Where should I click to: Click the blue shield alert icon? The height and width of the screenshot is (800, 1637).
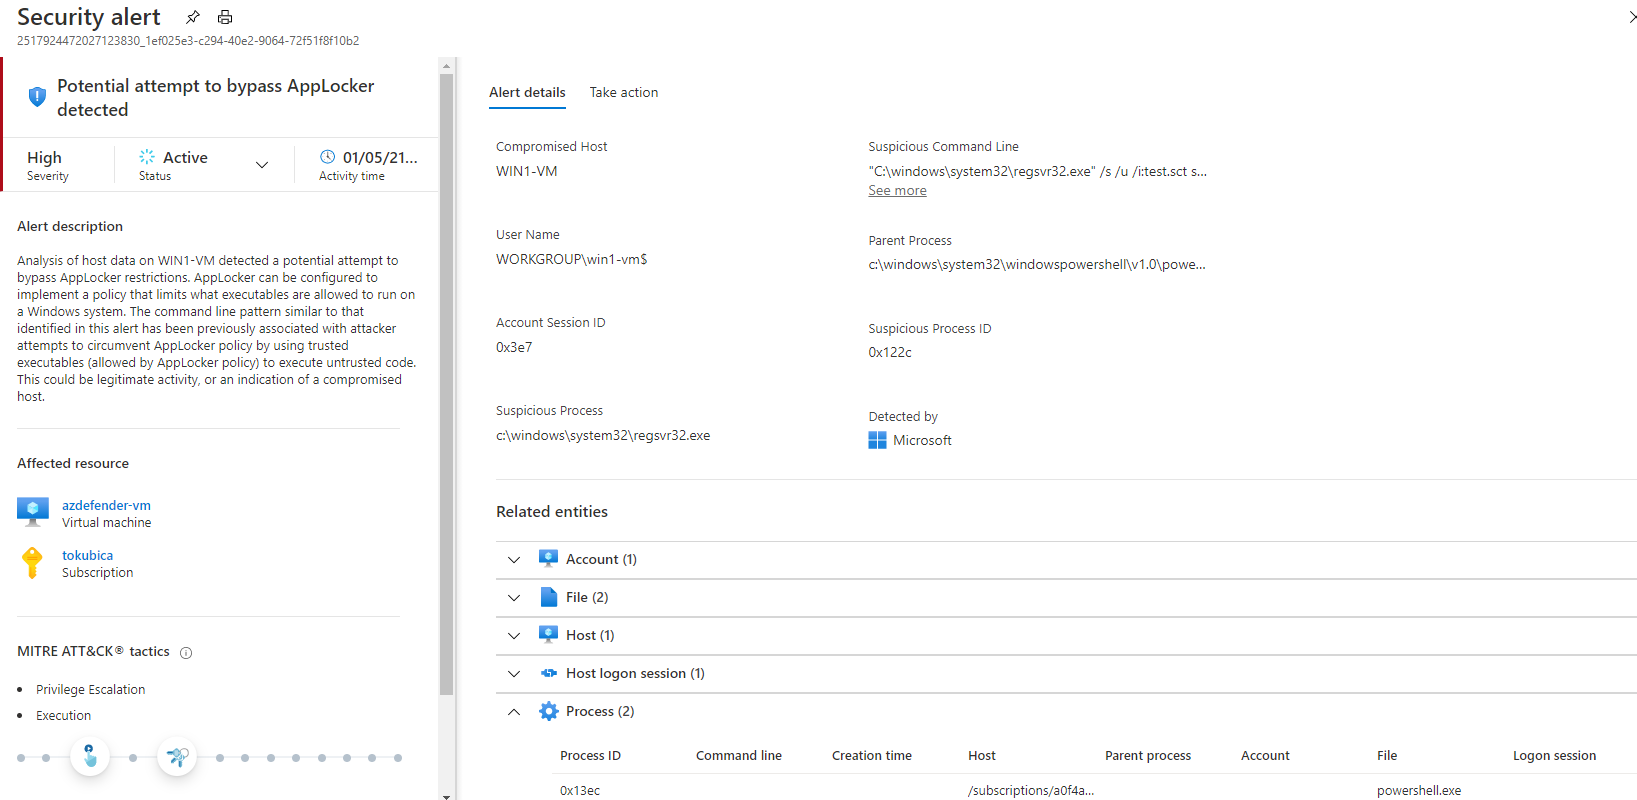(x=37, y=97)
